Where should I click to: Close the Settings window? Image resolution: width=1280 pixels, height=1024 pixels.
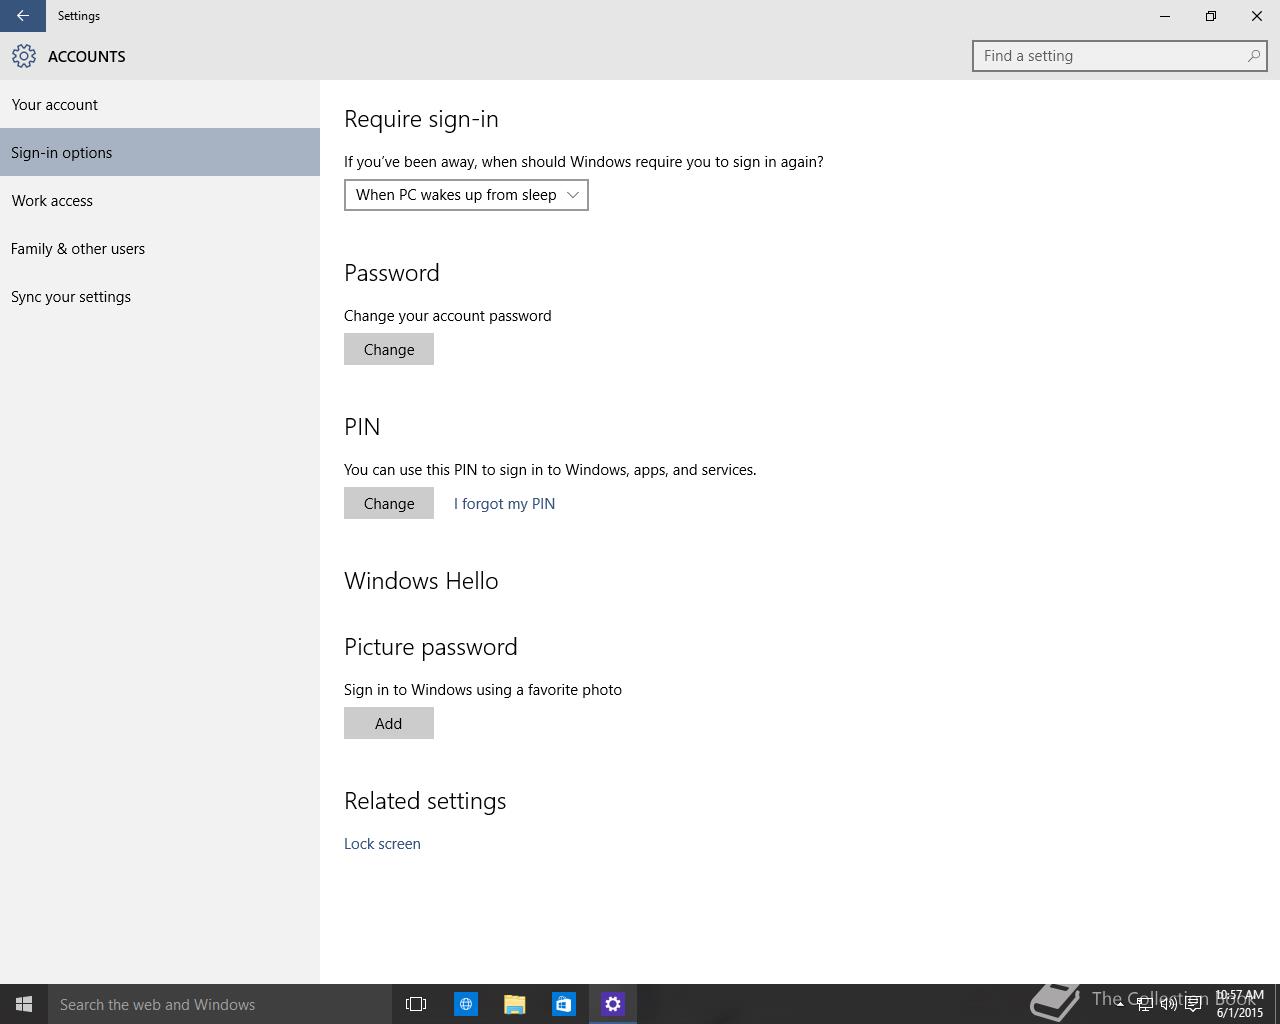(x=1257, y=16)
